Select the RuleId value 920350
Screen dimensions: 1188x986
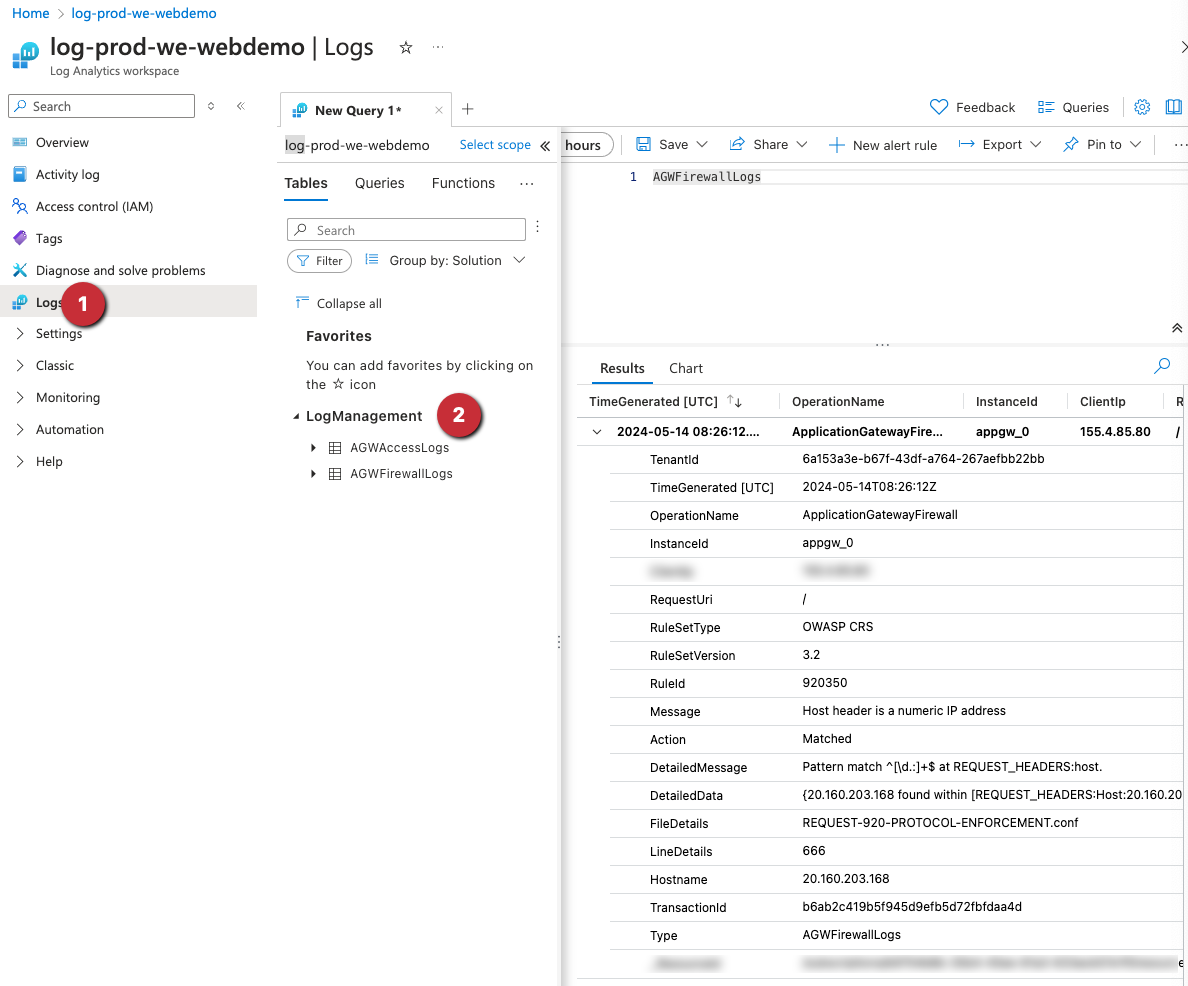pyautogui.click(x=824, y=683)
